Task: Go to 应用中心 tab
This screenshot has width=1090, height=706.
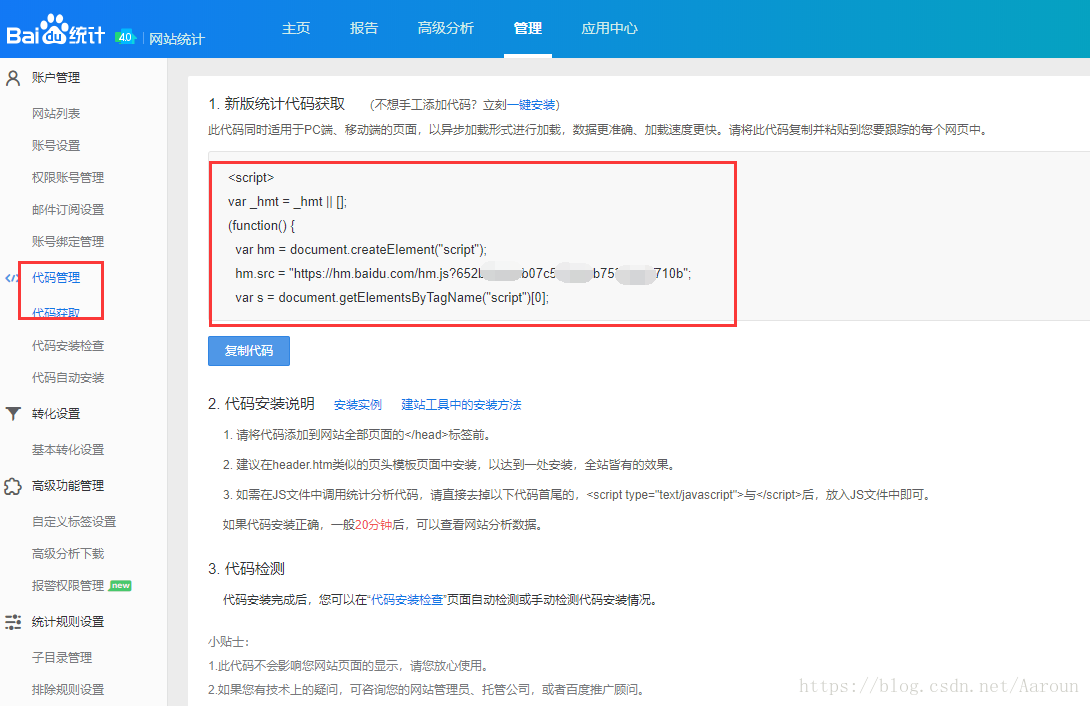Action: [610, 28]
